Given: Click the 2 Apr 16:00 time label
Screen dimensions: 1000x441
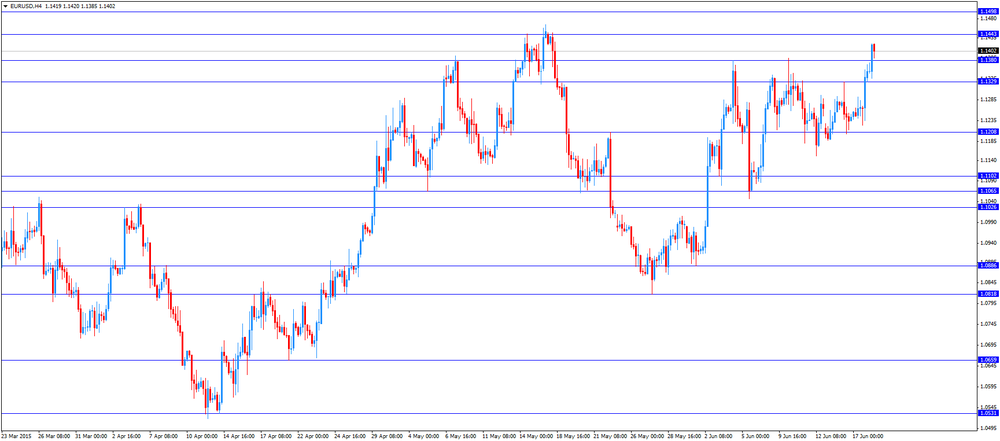Looking at the screenshot, I should coord(126,437).
